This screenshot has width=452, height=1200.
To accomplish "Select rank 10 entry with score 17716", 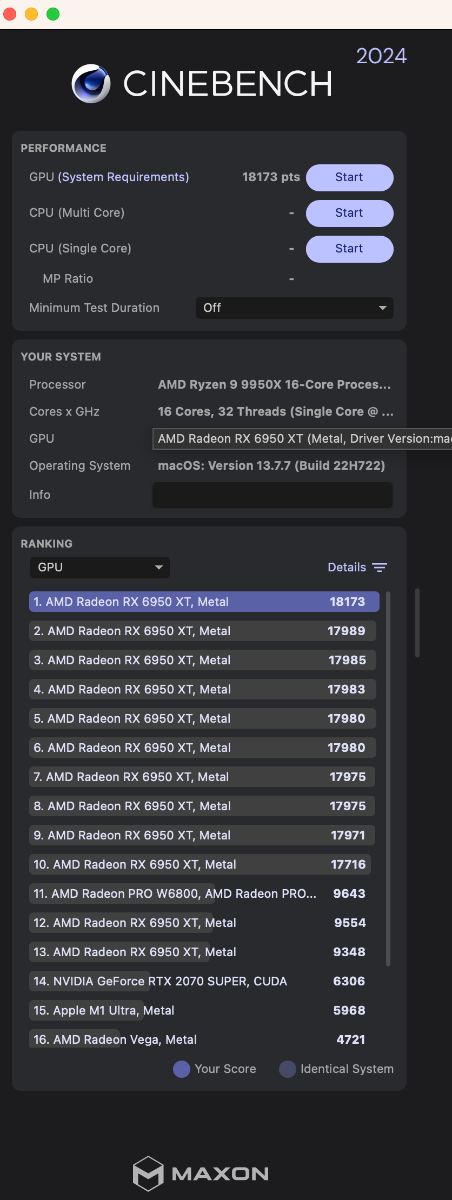I will click(204, 864).
